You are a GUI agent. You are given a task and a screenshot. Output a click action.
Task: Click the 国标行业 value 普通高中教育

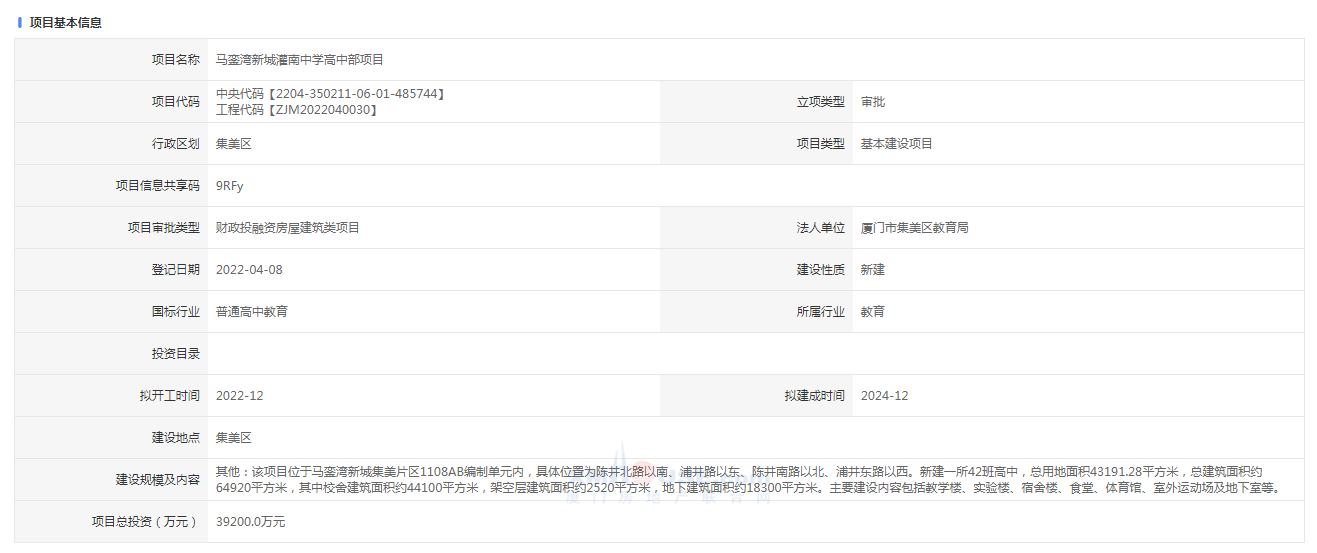(251, 312)
